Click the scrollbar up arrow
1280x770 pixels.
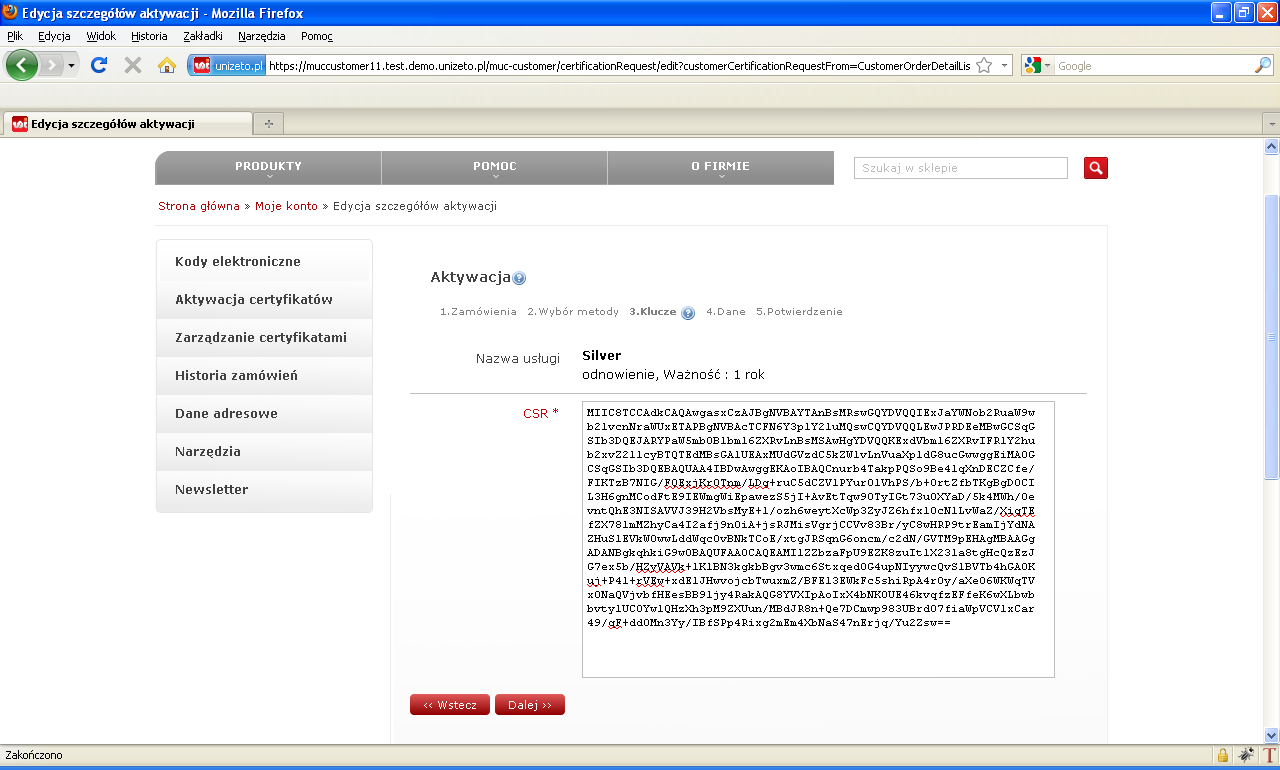pyautogui.click(x=1271, y=146)
